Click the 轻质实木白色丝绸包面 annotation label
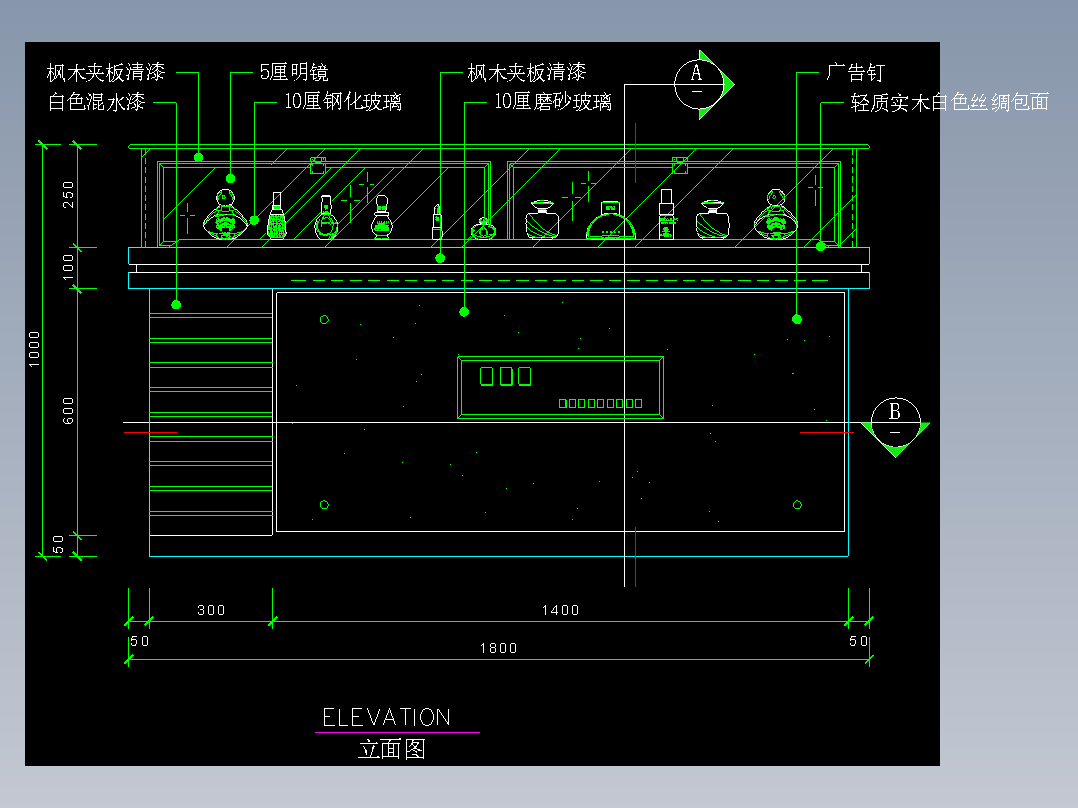 [x=949, y=102]
